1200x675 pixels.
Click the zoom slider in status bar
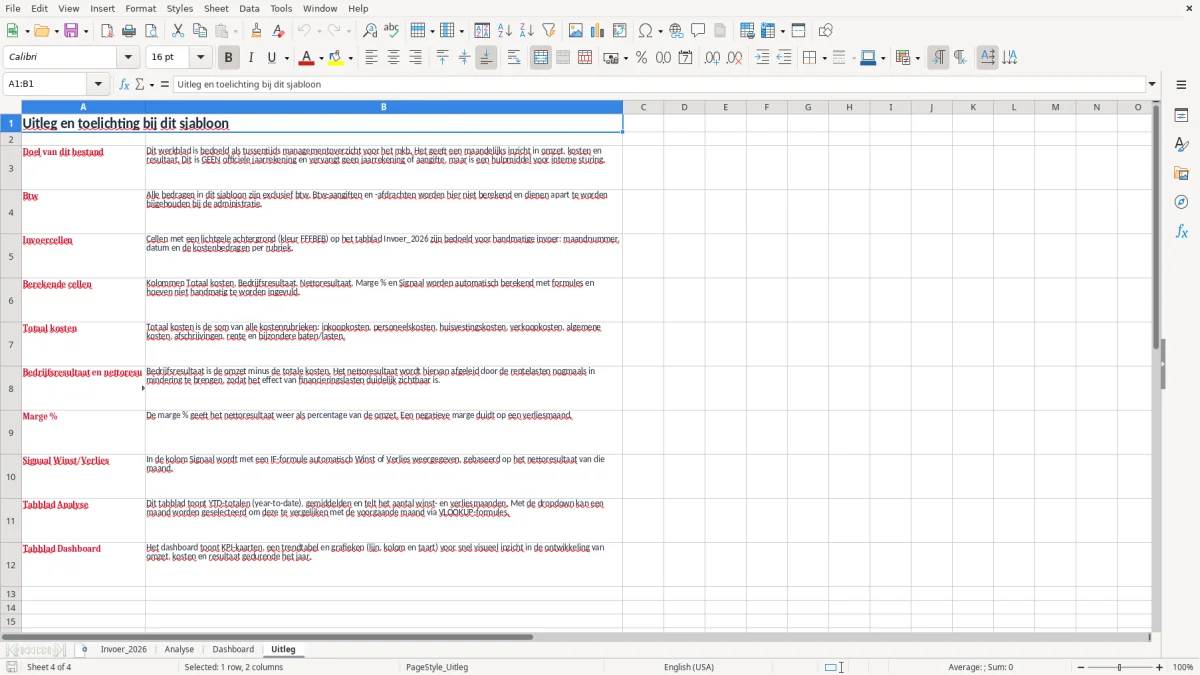click(x=1119, y=667)
